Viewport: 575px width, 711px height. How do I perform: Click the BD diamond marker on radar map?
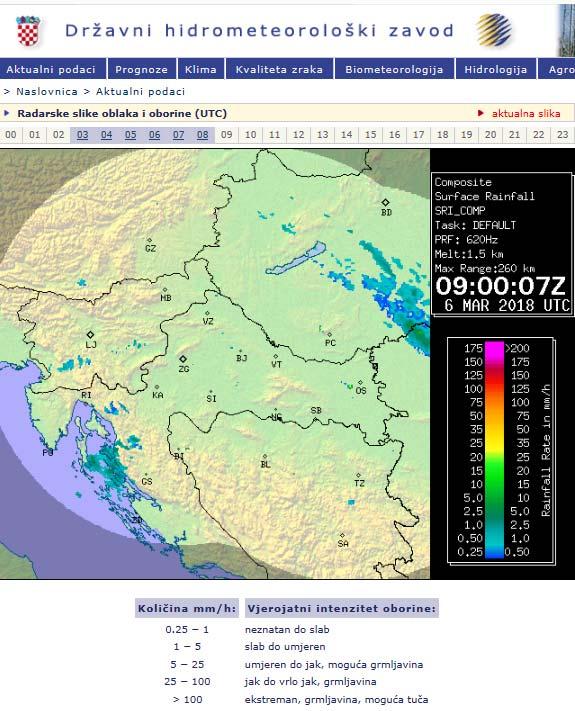click(x=385, y=202)
